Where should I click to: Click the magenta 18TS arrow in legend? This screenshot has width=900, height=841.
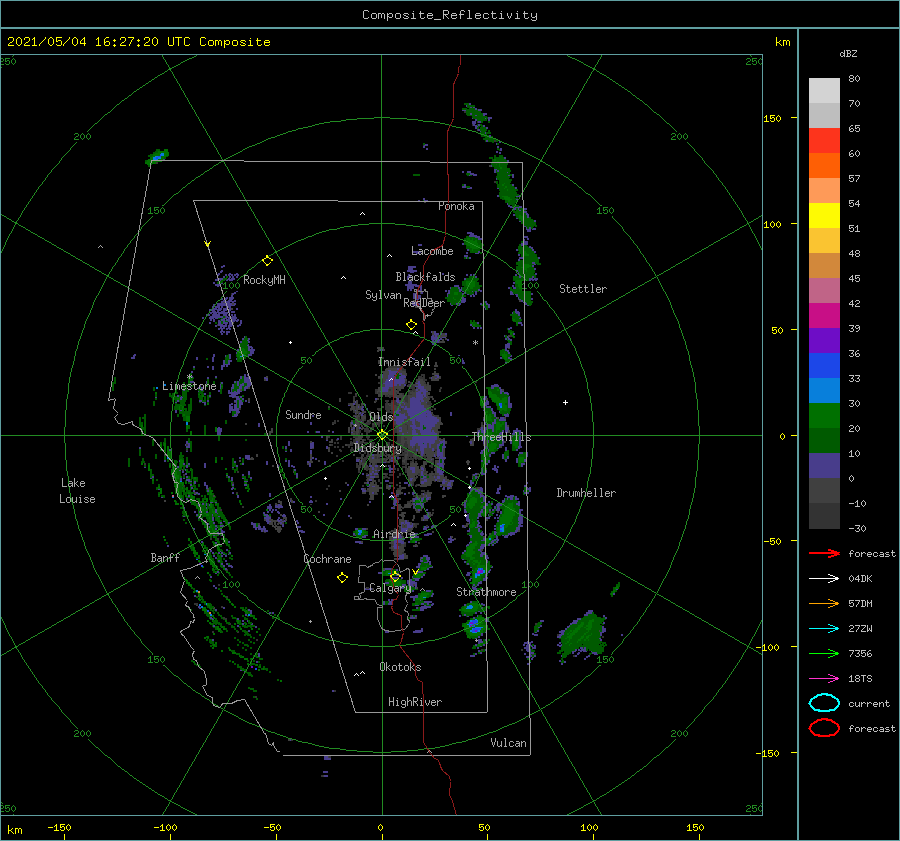(x=824, y=679)
